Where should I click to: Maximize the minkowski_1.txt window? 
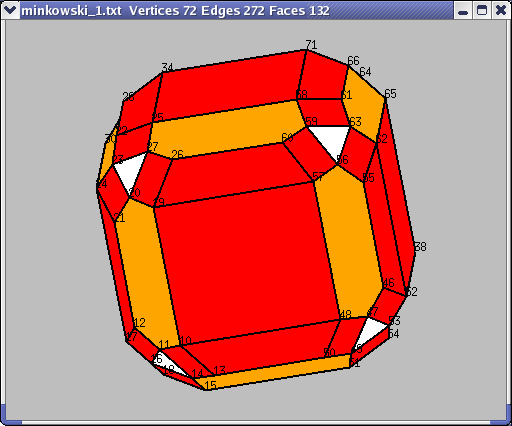point(482,10)
